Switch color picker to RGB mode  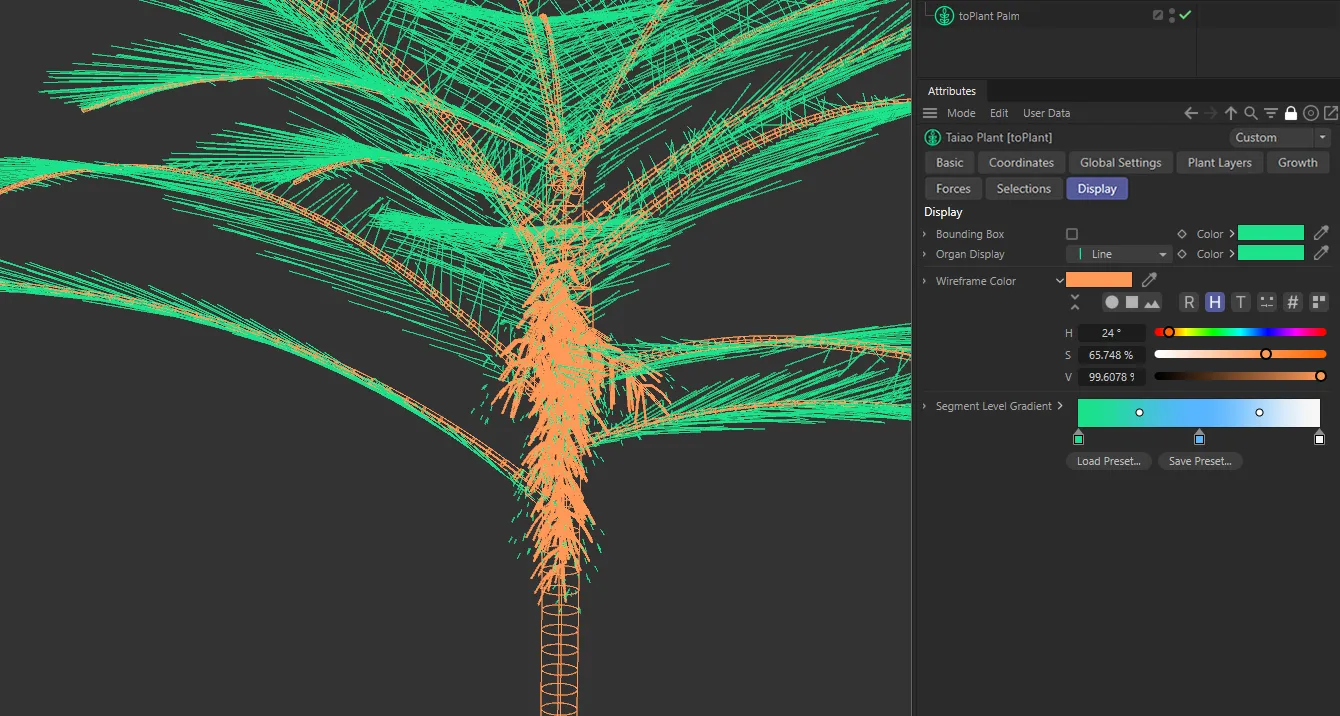click(1189, 302)
